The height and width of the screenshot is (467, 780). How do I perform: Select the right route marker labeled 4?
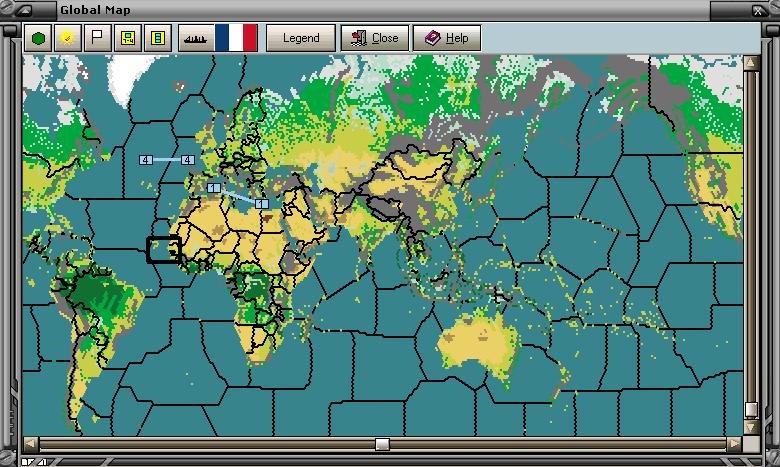coord(188,160)
